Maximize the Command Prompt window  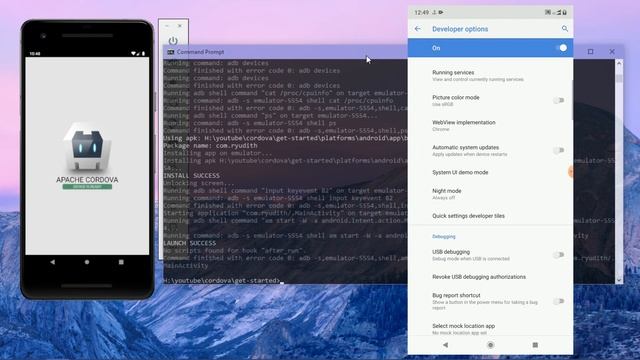click(590, 51)
